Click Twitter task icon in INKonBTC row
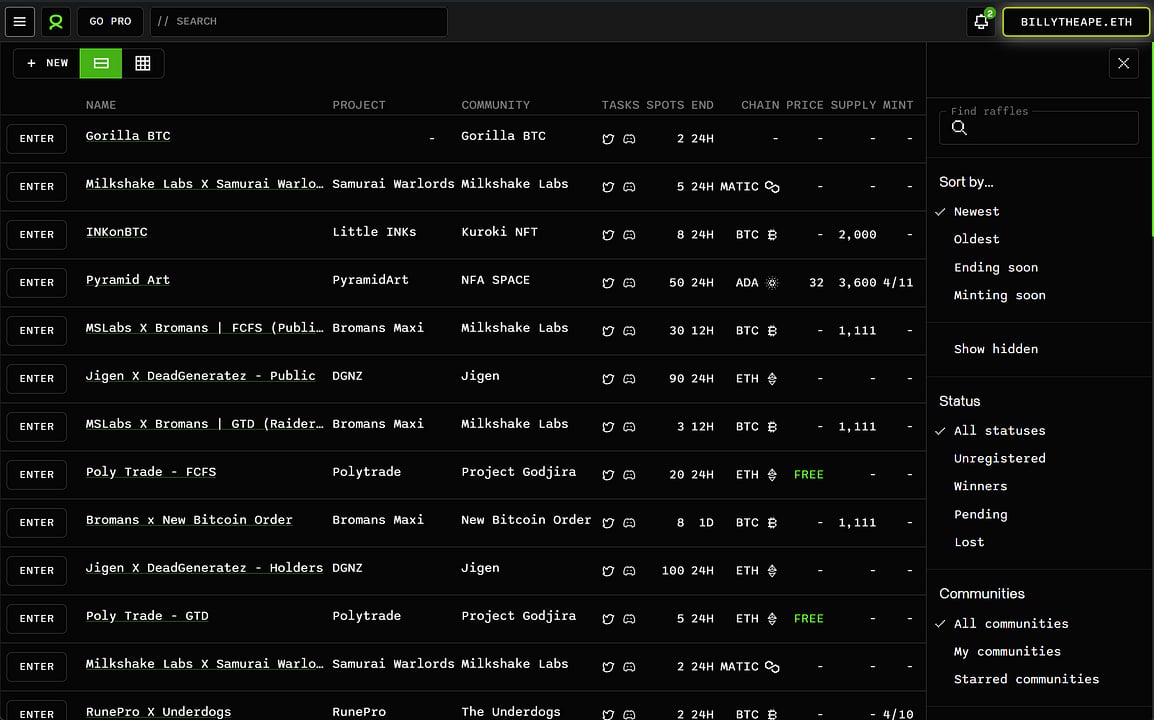This screenshot has width=1154, height=720. point(608,235)
